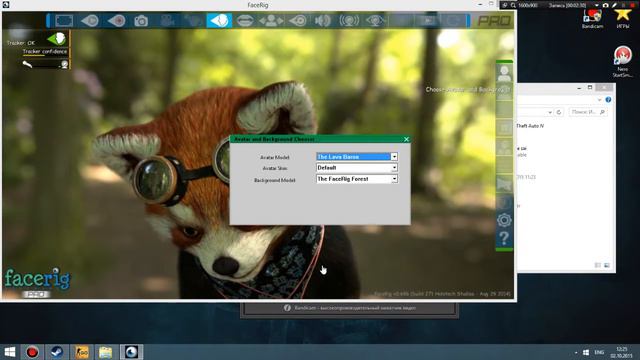Open the Background Model dropdown
Image resolution: width=640 pixels, height=360 pixels.
[x=357, y=179]
